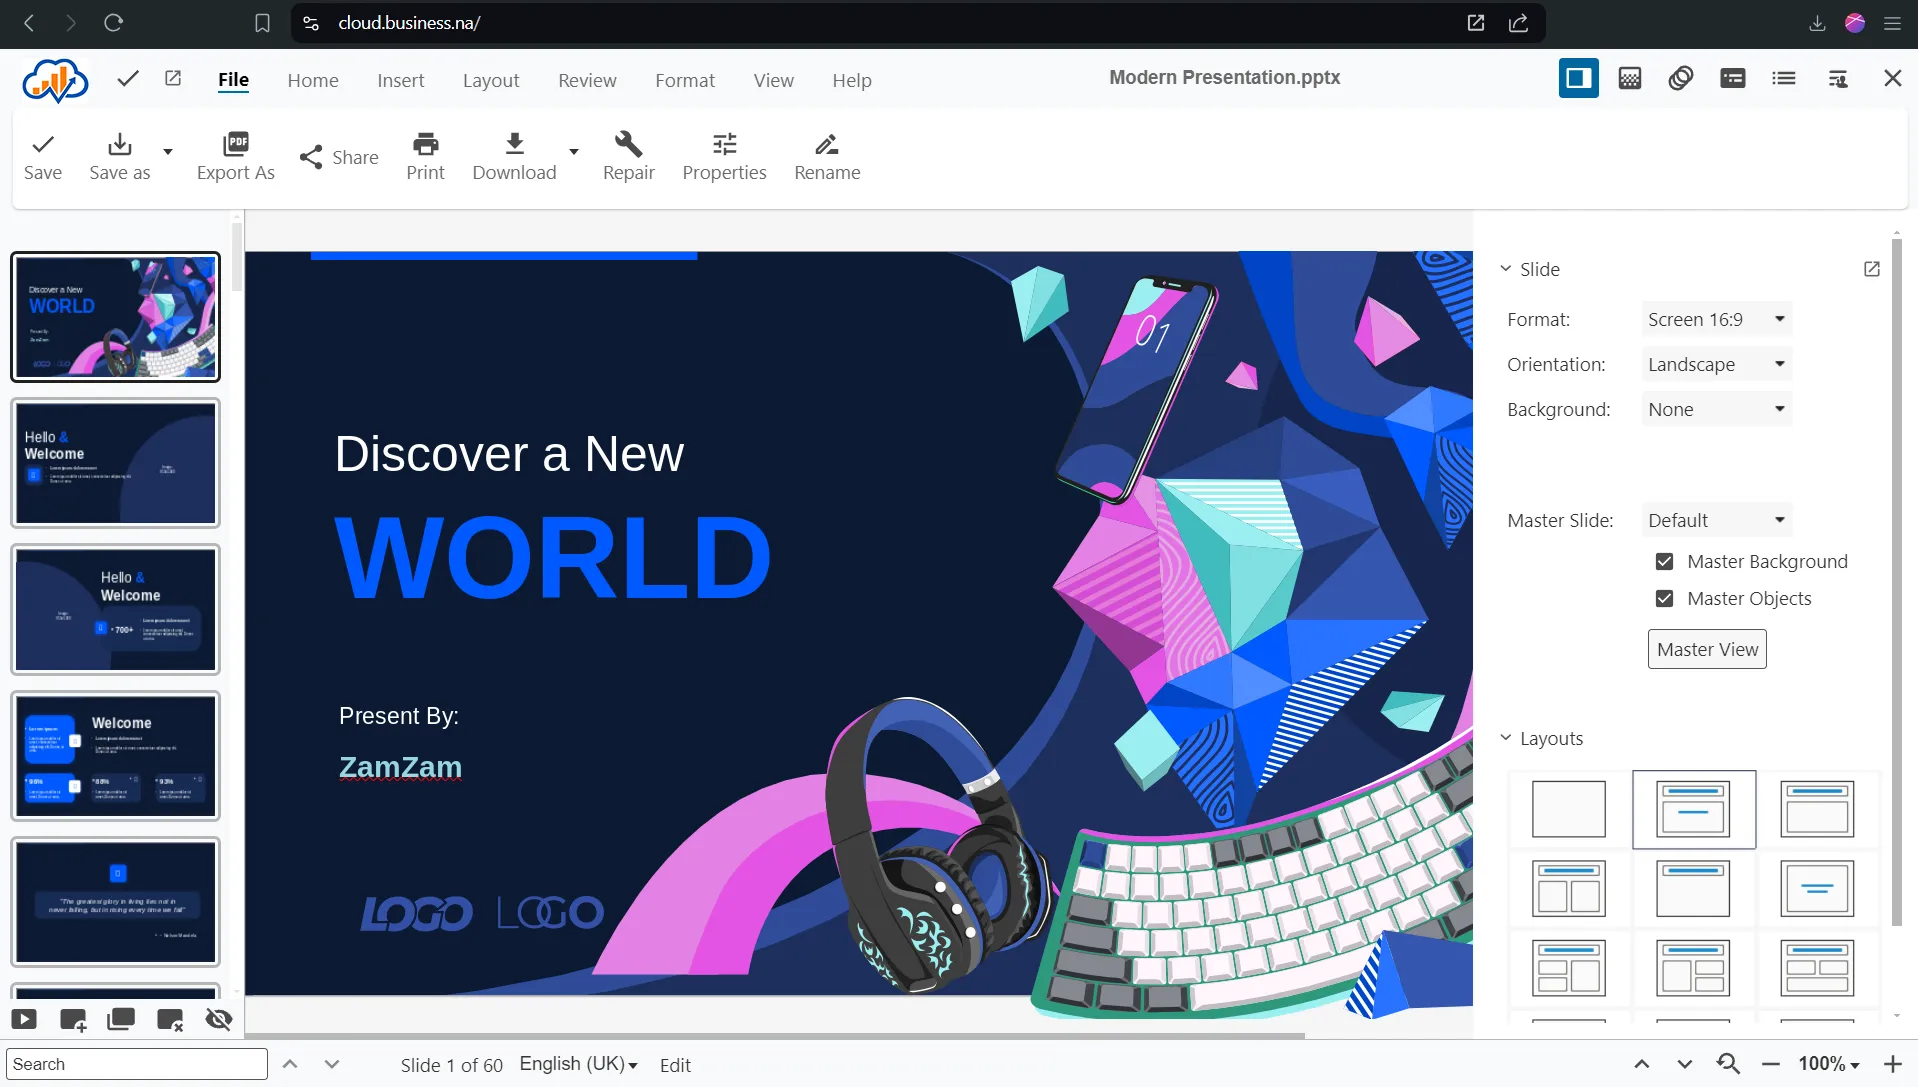
Task: Go to next slide status bar arrow
Action: 1685,1064
